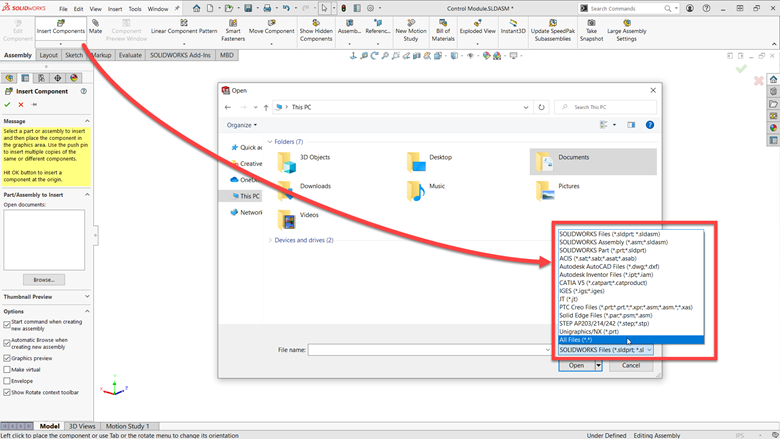Image resolution: width=780 pixels, height=439 pixels.
Task: Toggle Automatic Browse when creating new assembly
Action: click(7, 343)
